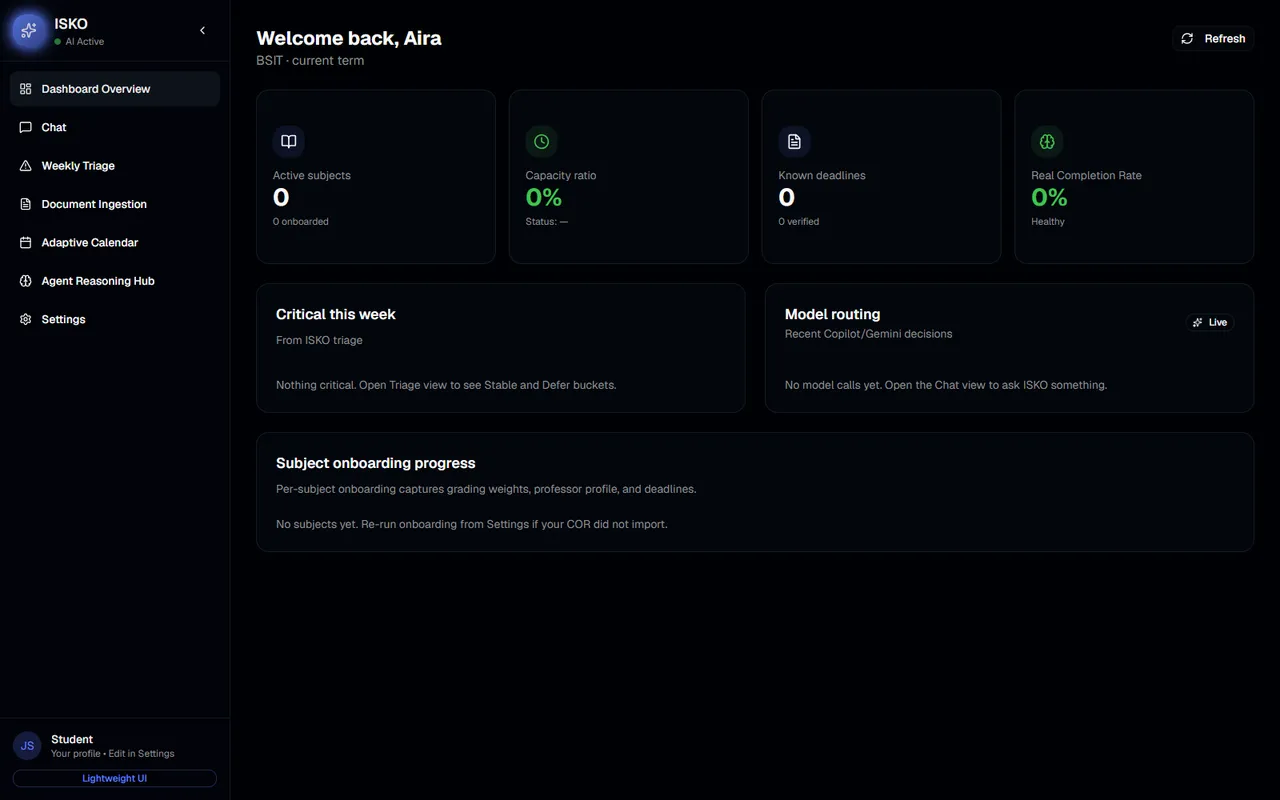The width and height of the screenshot is (1280, 800).
Task: Toggle the Lightweight UI button
Action: pyautogui.click(x=115, y=778)
